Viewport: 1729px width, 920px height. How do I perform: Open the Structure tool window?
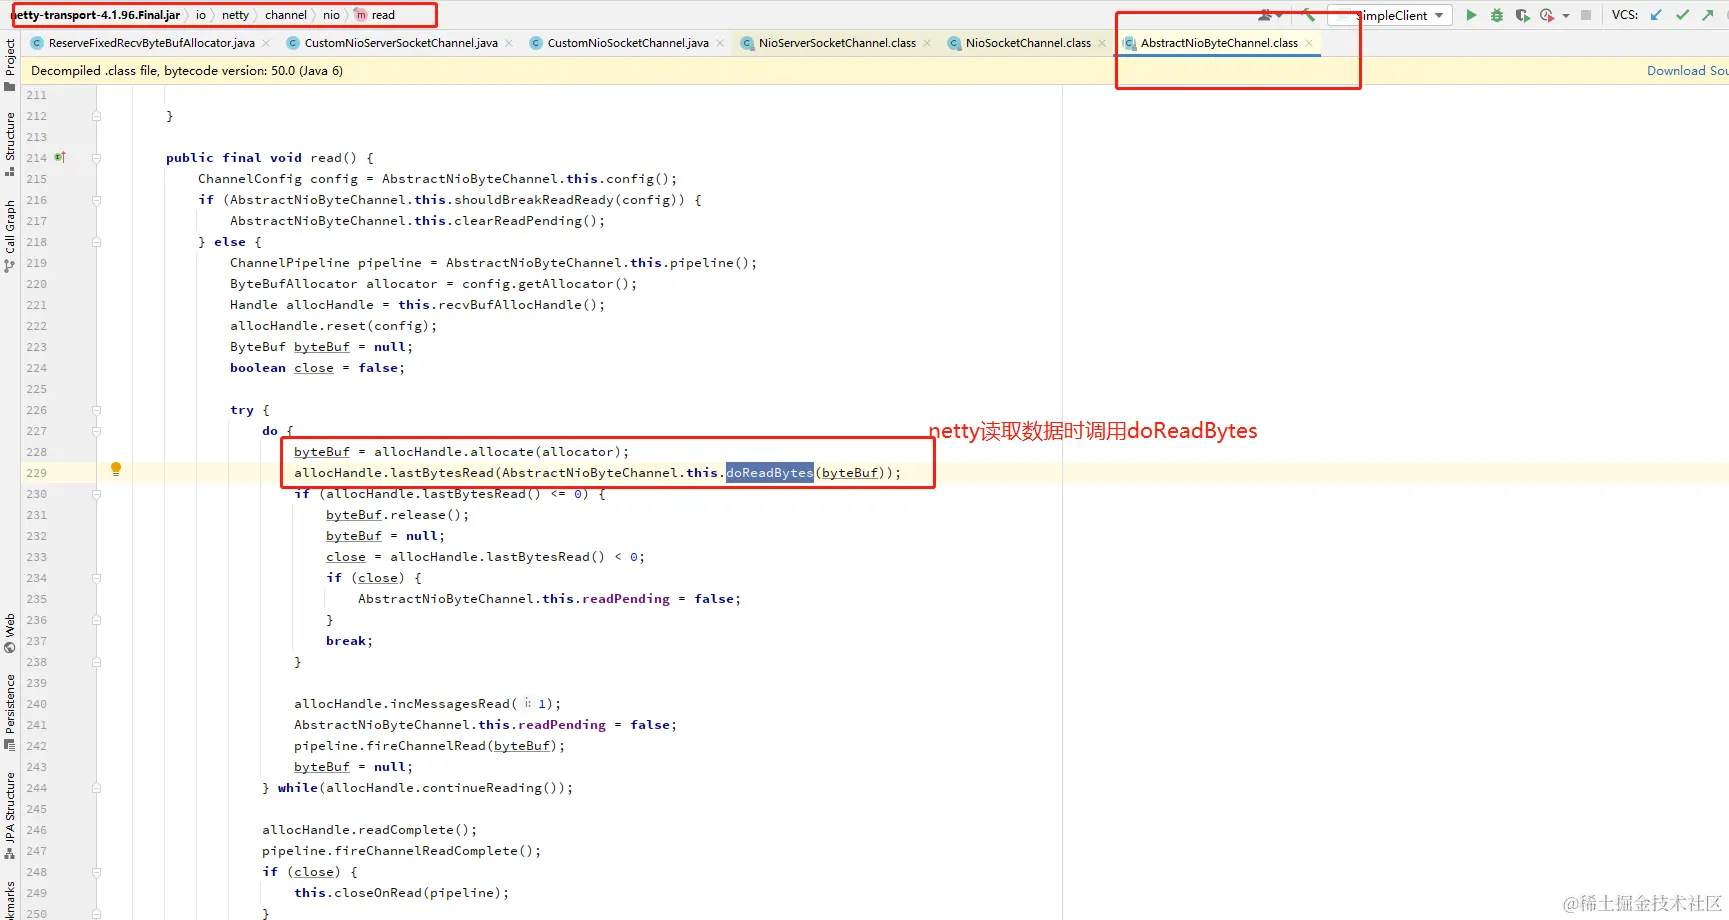click(x=10, y=143)
